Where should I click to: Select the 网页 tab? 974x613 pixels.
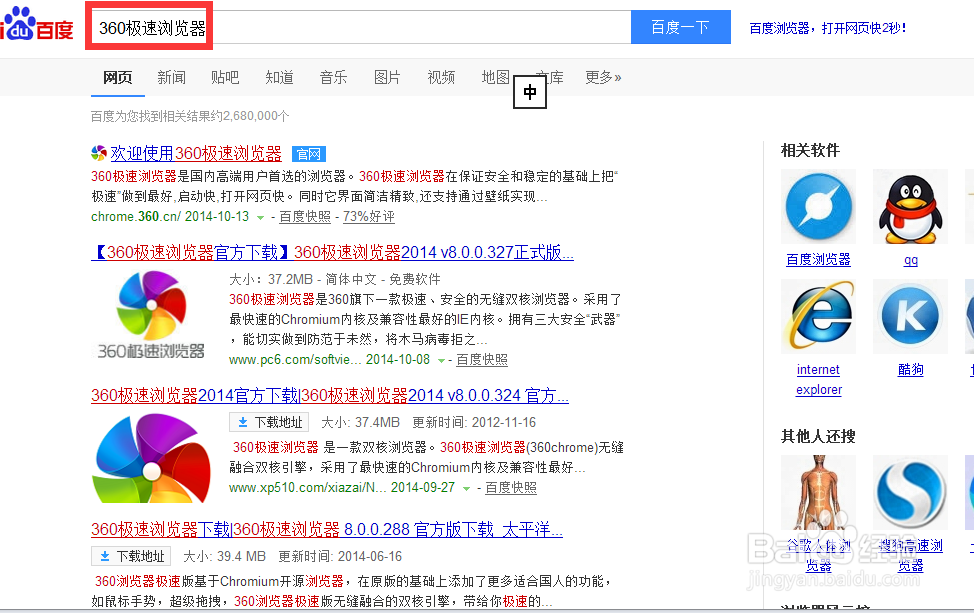click(x=117, y=78)
